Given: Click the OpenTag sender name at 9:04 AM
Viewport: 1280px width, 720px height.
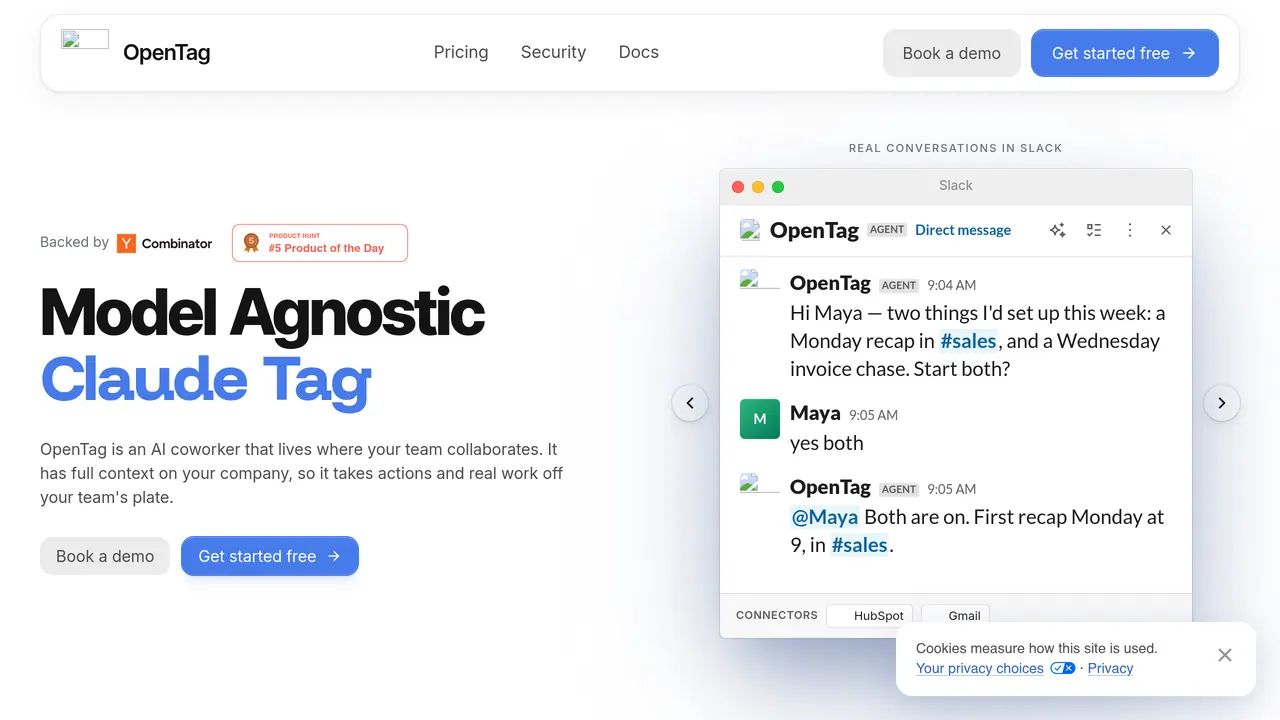Looking at the screenshot, I should (x=830, y=283).
